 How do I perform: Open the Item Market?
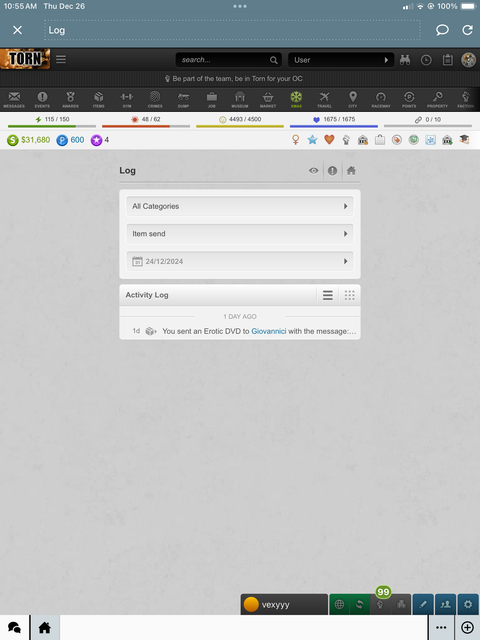pos(268,99)
